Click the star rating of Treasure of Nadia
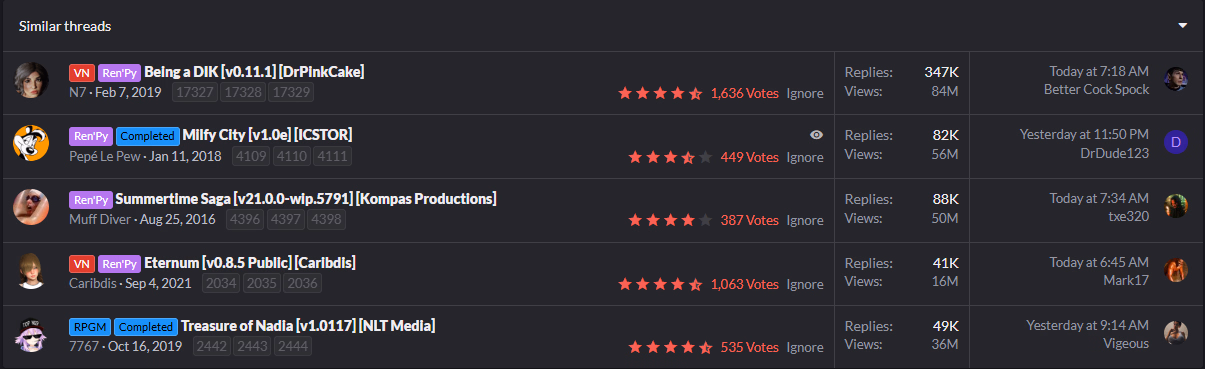The width and height of the screenshot is (1205, 369). [x=670, y=348]
